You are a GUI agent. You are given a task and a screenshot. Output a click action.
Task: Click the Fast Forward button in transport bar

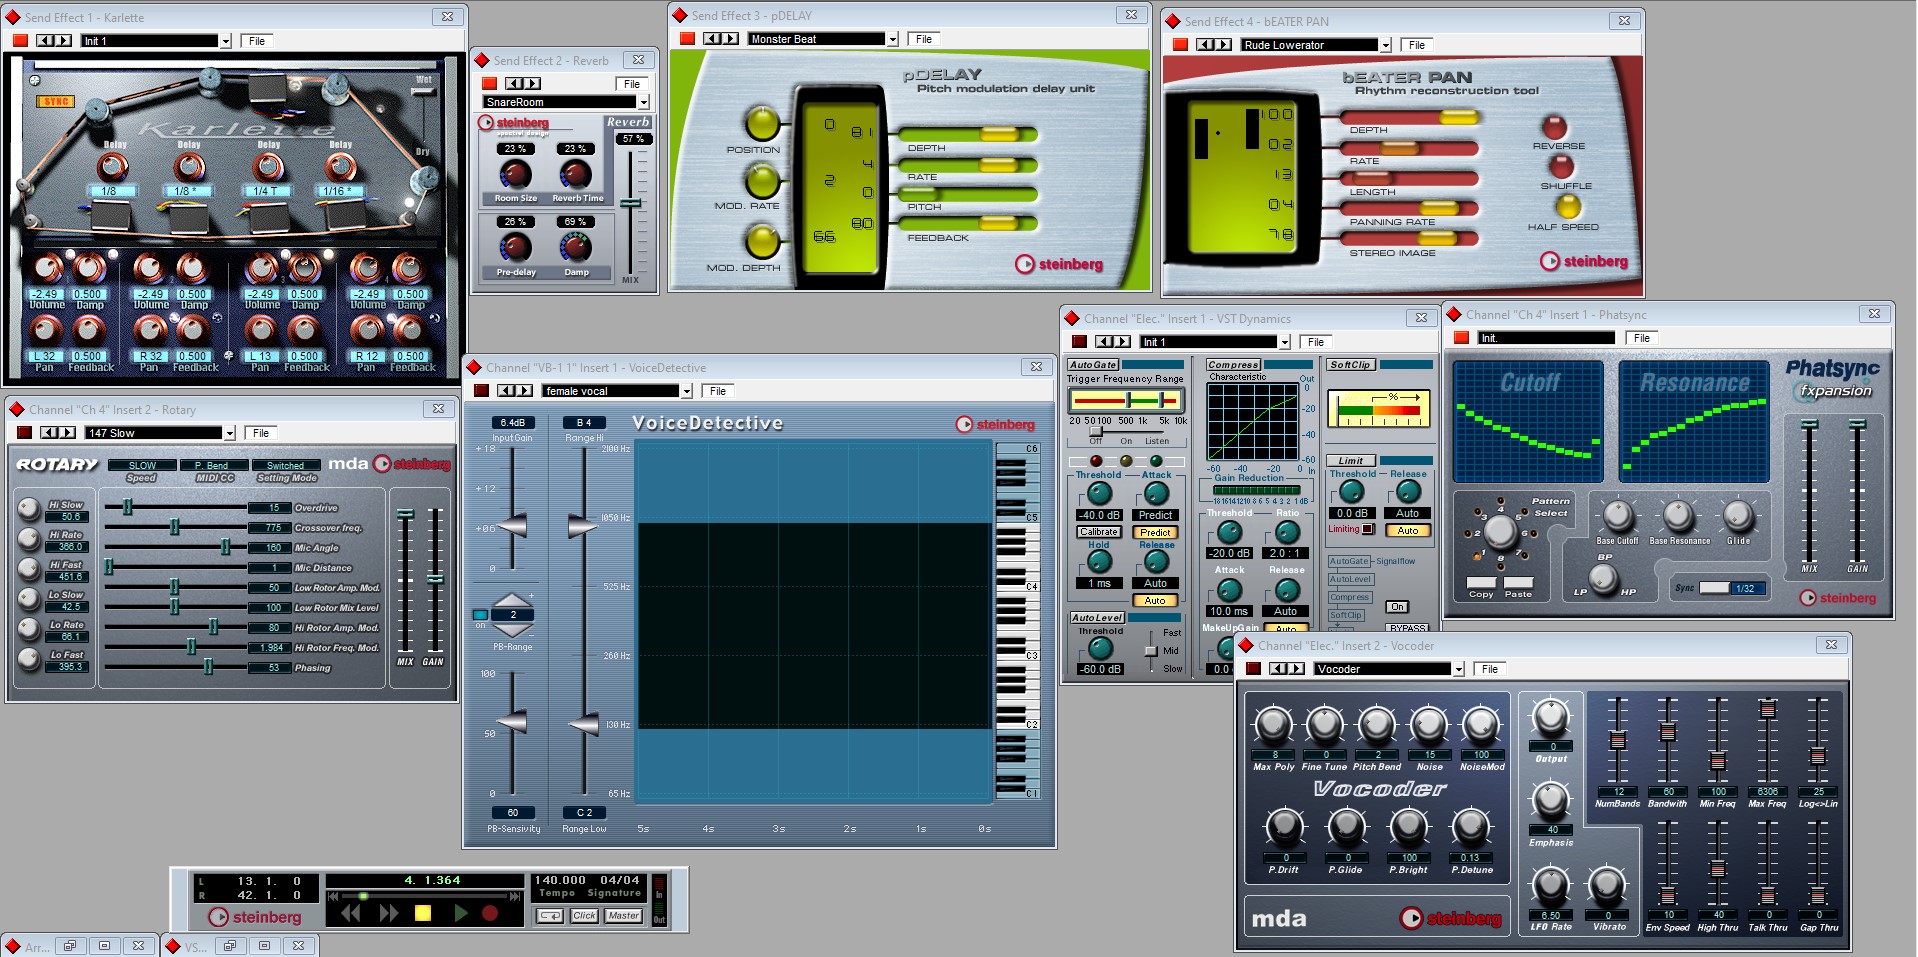point(388,913)
